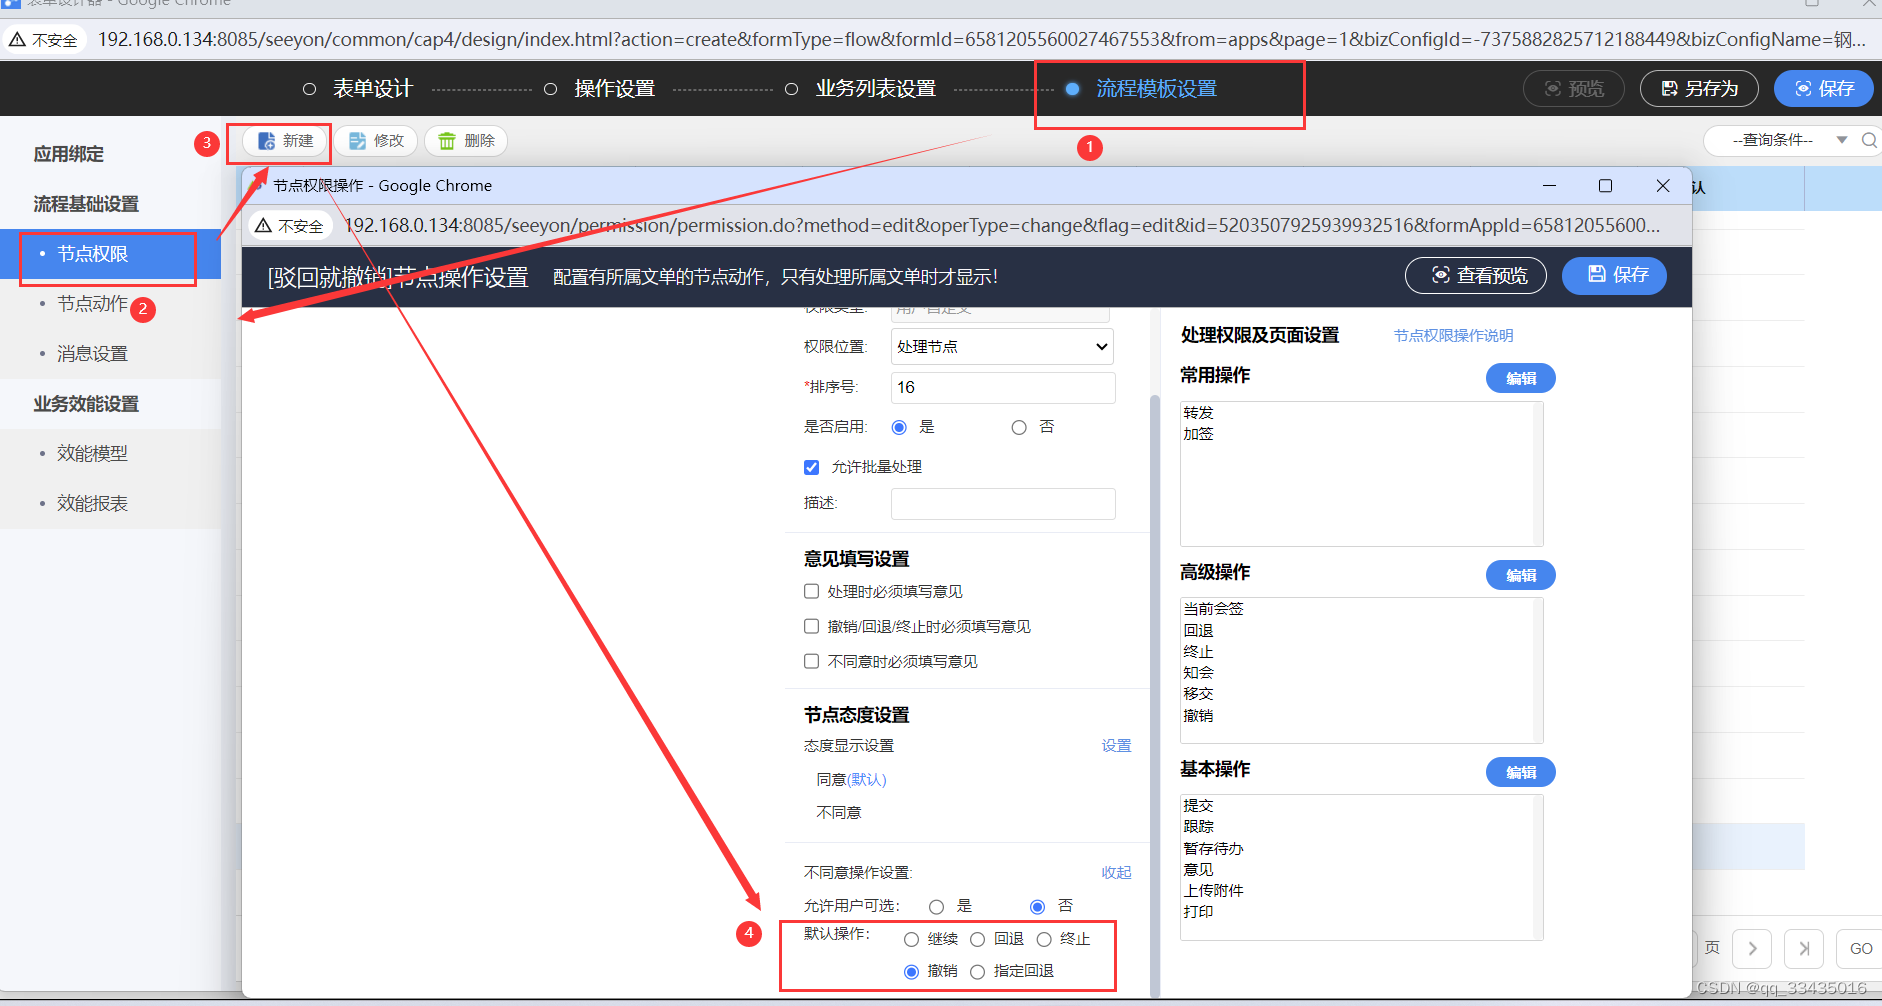Image resolution: width=1882 pixels, height=1006 pixels.
Task: Select 暂存待办 in 基本操作 list
Action: pyautogui.click(x=1213, y=849)
